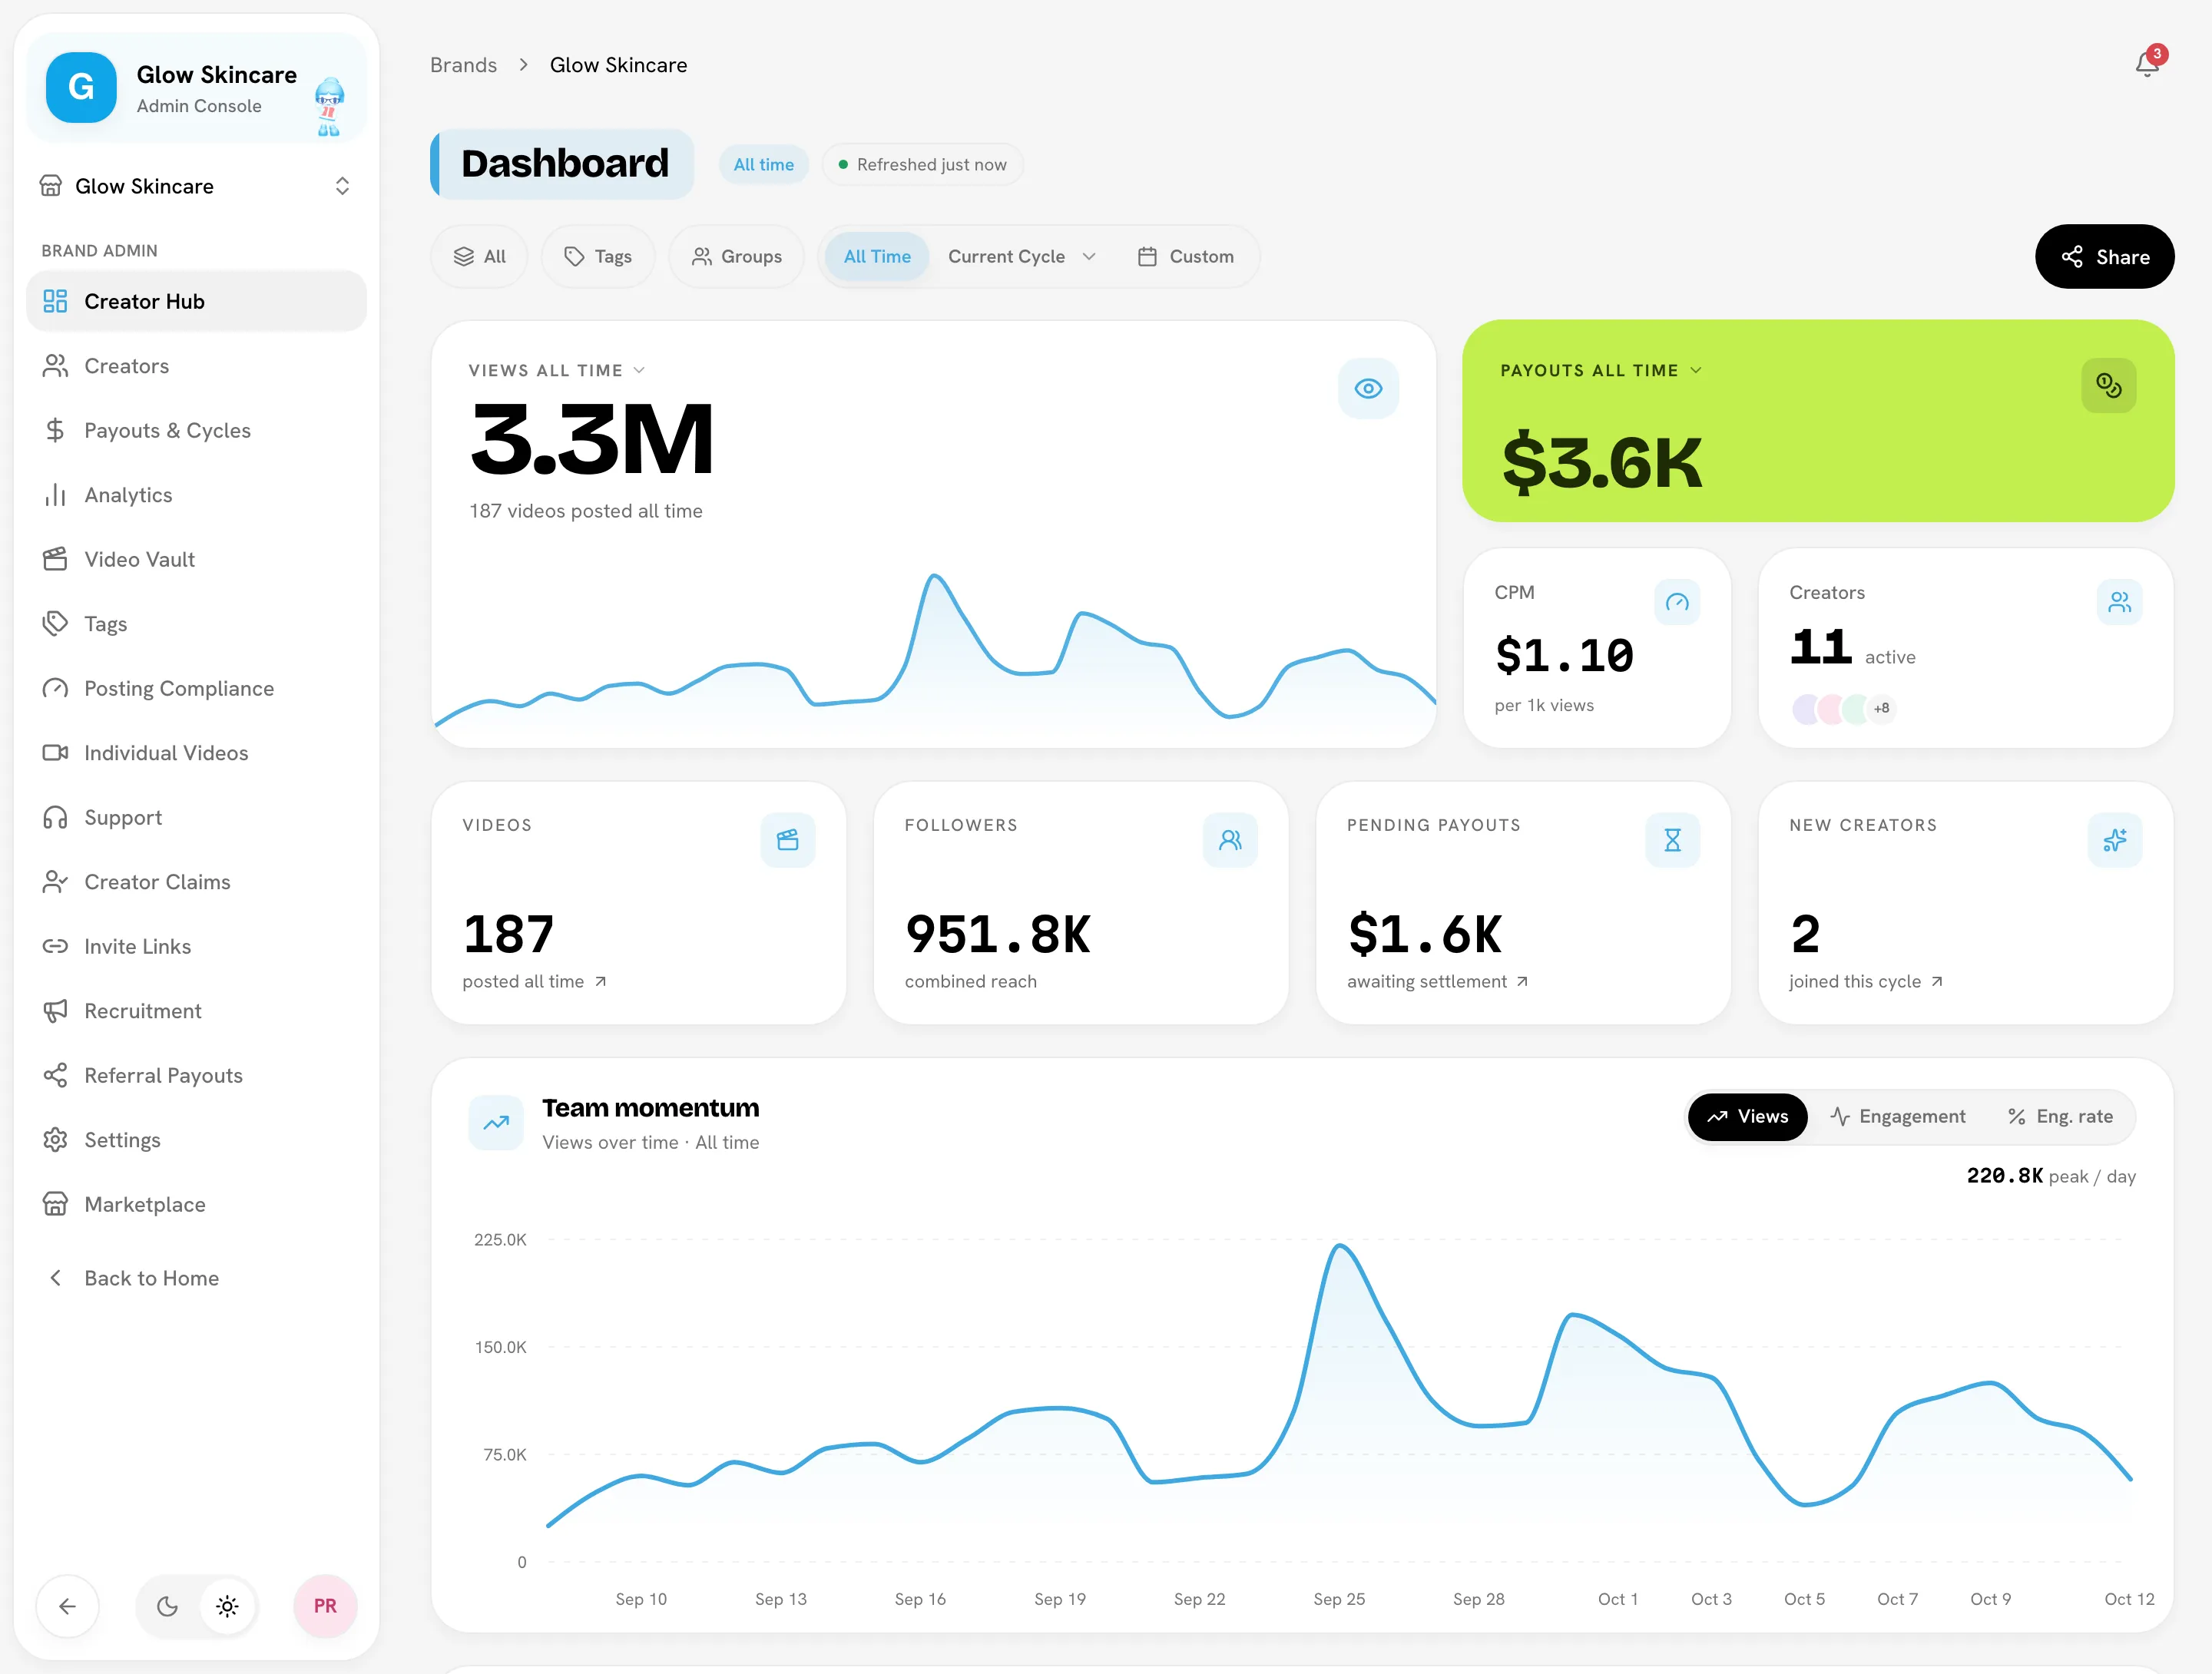
Task: Switch to light mode sun toggle
Action: [x=227, y=1606]
